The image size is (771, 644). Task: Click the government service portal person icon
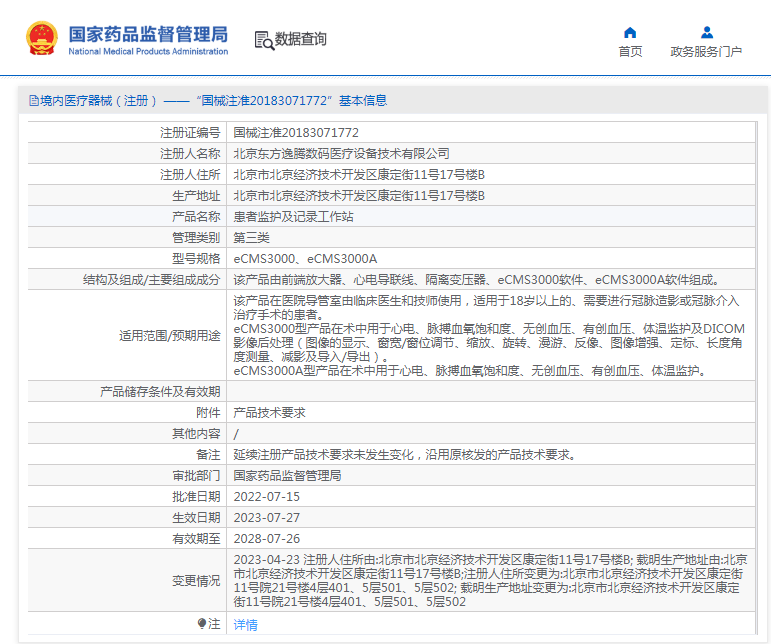707,32
